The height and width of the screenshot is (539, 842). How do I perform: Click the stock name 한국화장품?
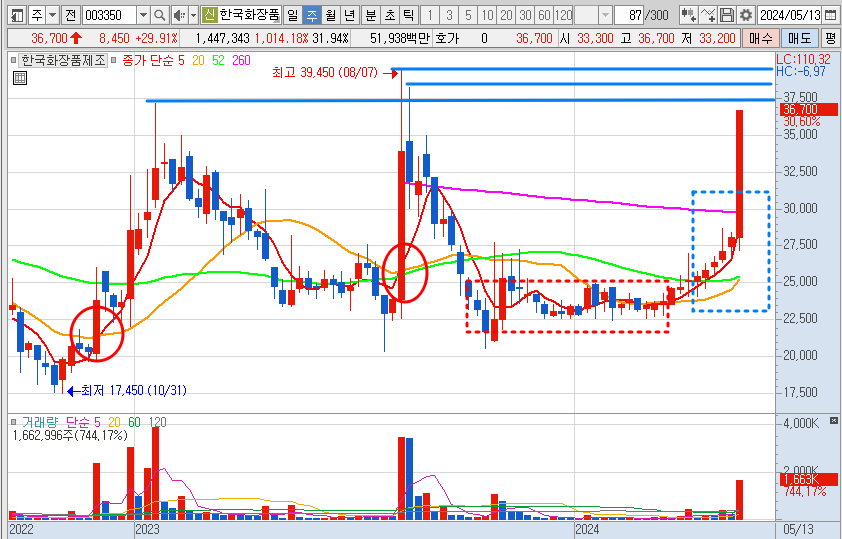(249, 15)
